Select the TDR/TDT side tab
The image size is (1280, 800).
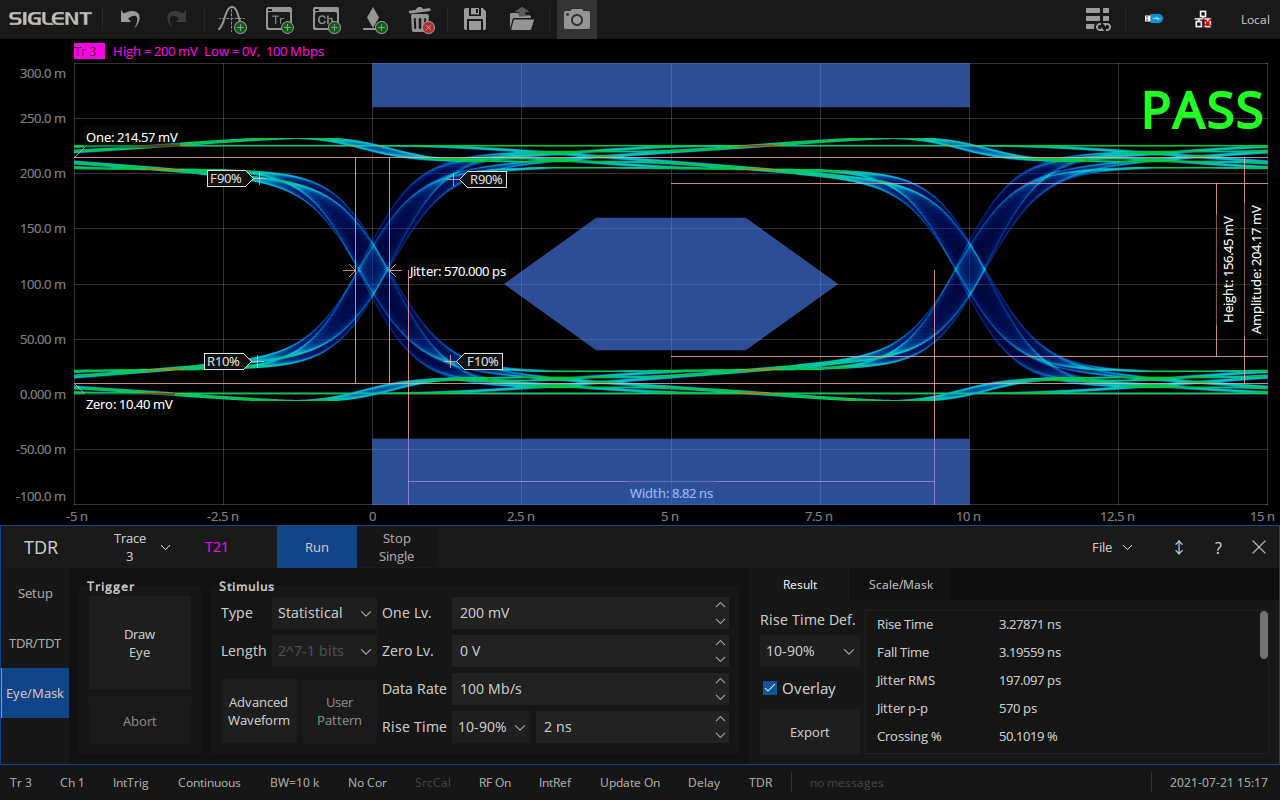tap(35, 643)
